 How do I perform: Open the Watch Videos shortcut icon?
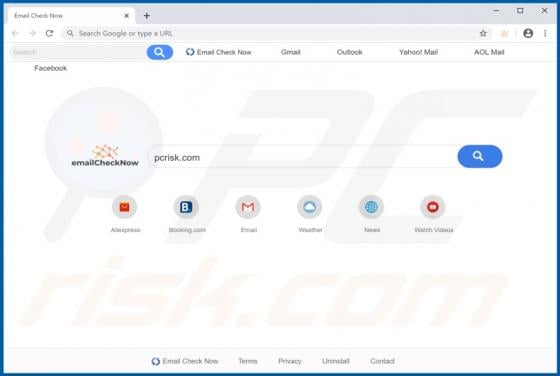433,207
